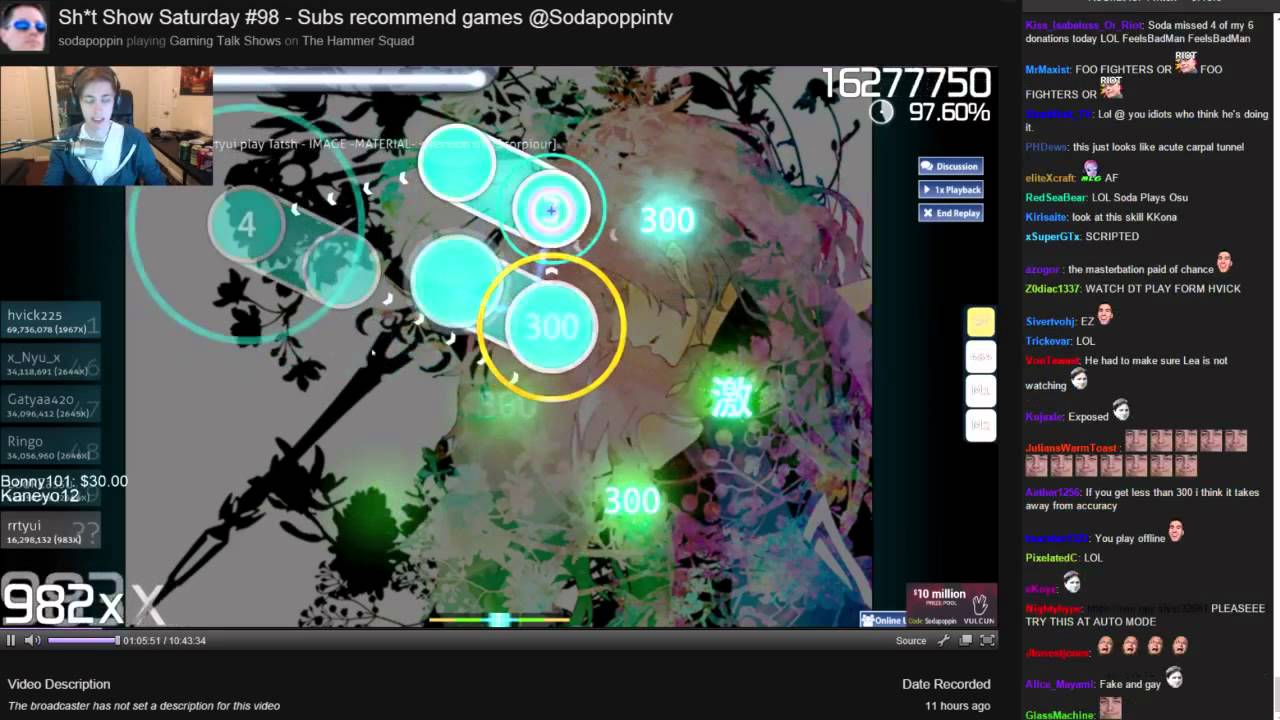Open azogor's chat username
This screenshot has height=720, width=1280.
tap(1043, 270)
